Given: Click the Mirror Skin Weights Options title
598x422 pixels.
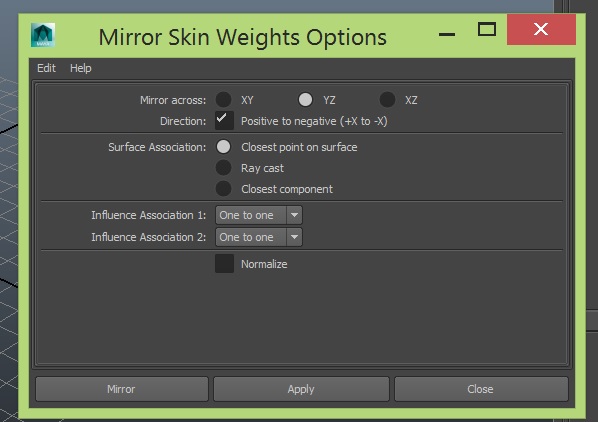Looking at the screenshot, I should click(x=243, y=37).
